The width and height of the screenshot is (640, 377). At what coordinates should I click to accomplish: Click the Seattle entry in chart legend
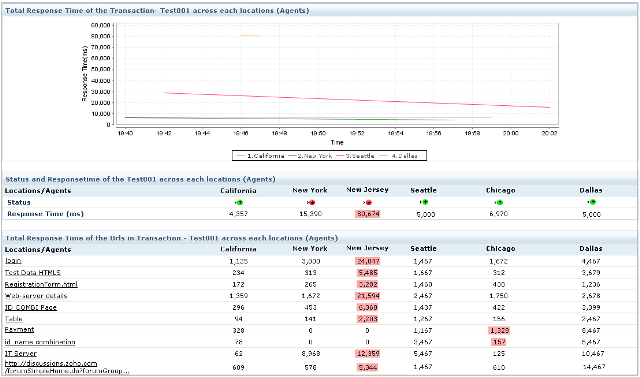(x=356, y=156)
